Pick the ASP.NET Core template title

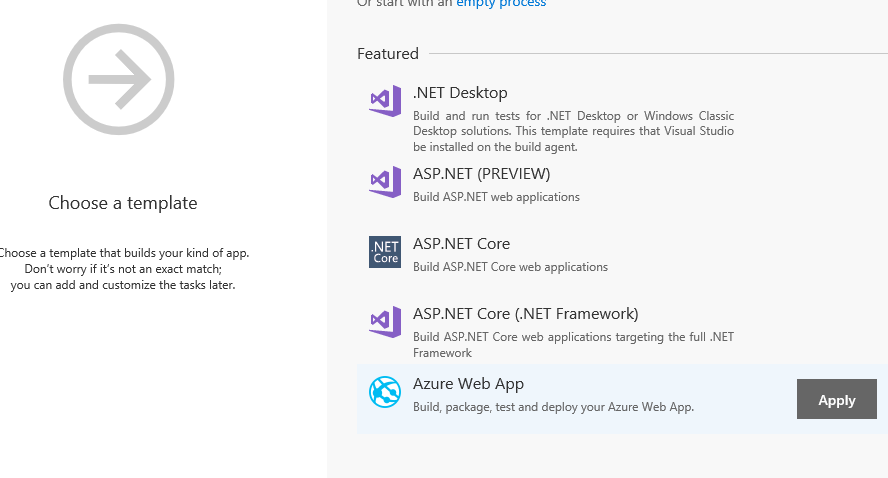461,244
